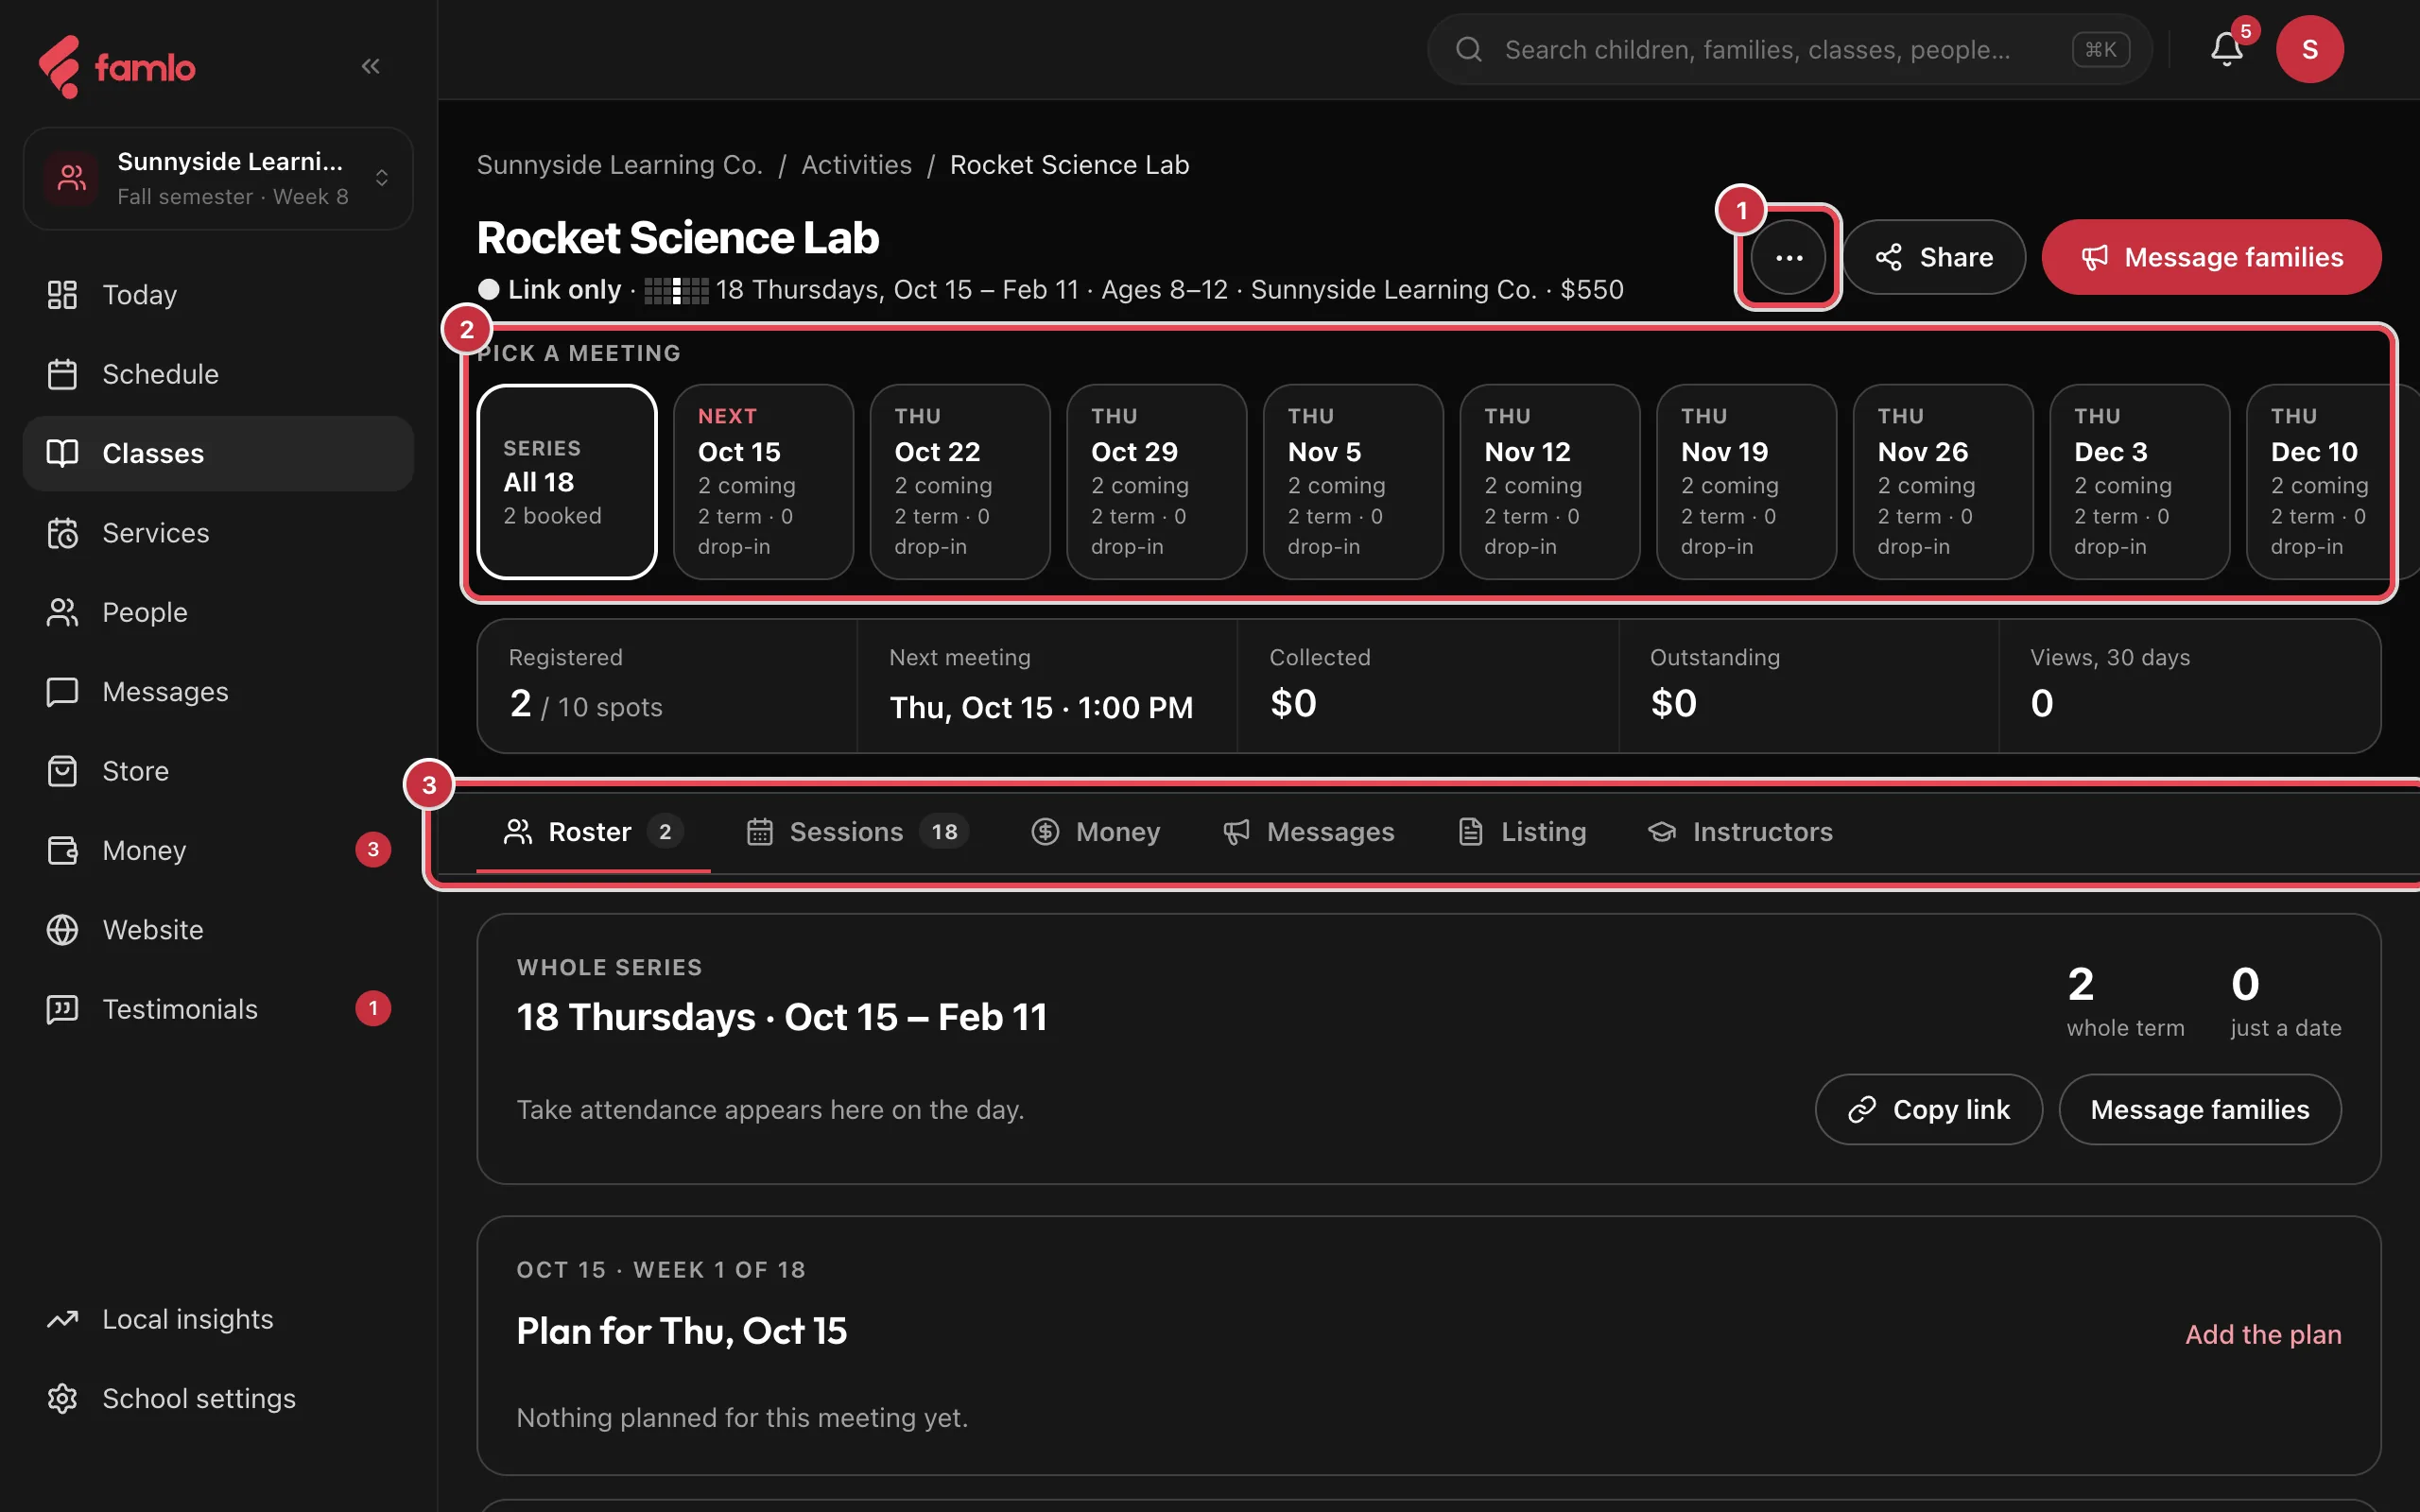Switch to the Sessions tab
The height and width of the screenshot is (1512, 2420).
coord(857,832)
